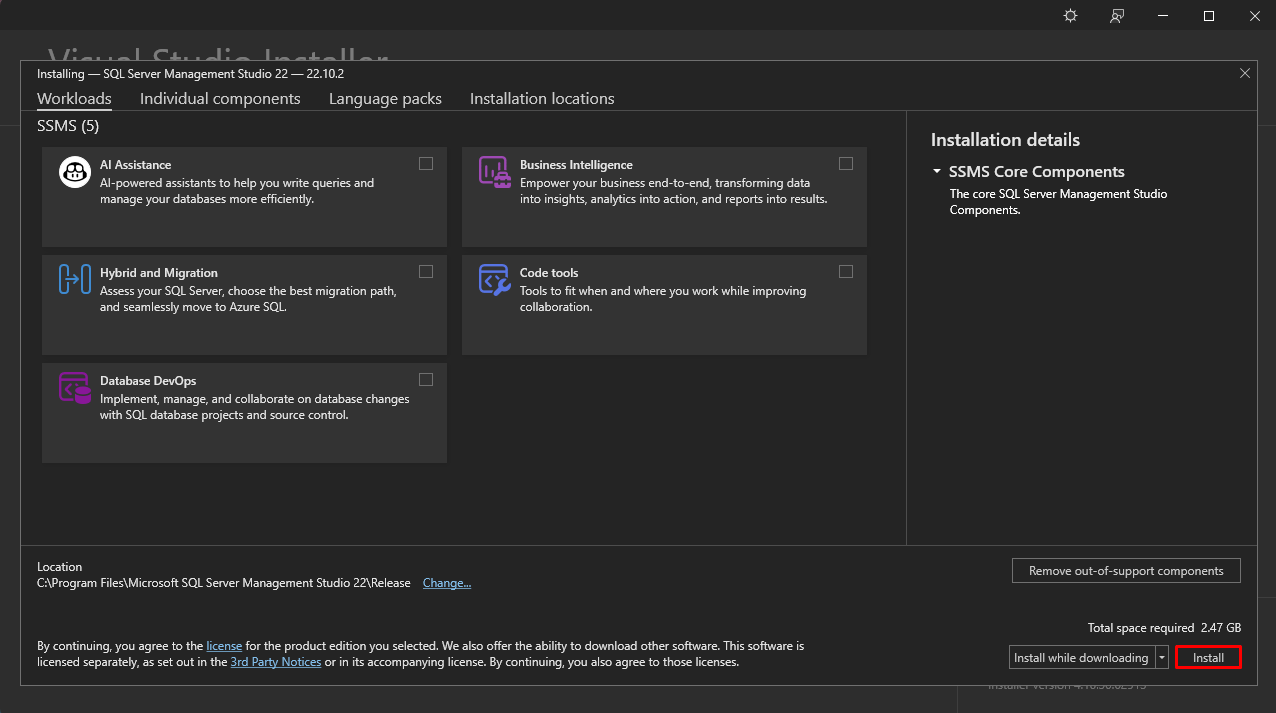The height and width of the screenshot is (713, 1276).
Task: Check the Business Intelligence workload
Action: pos(846,164)
